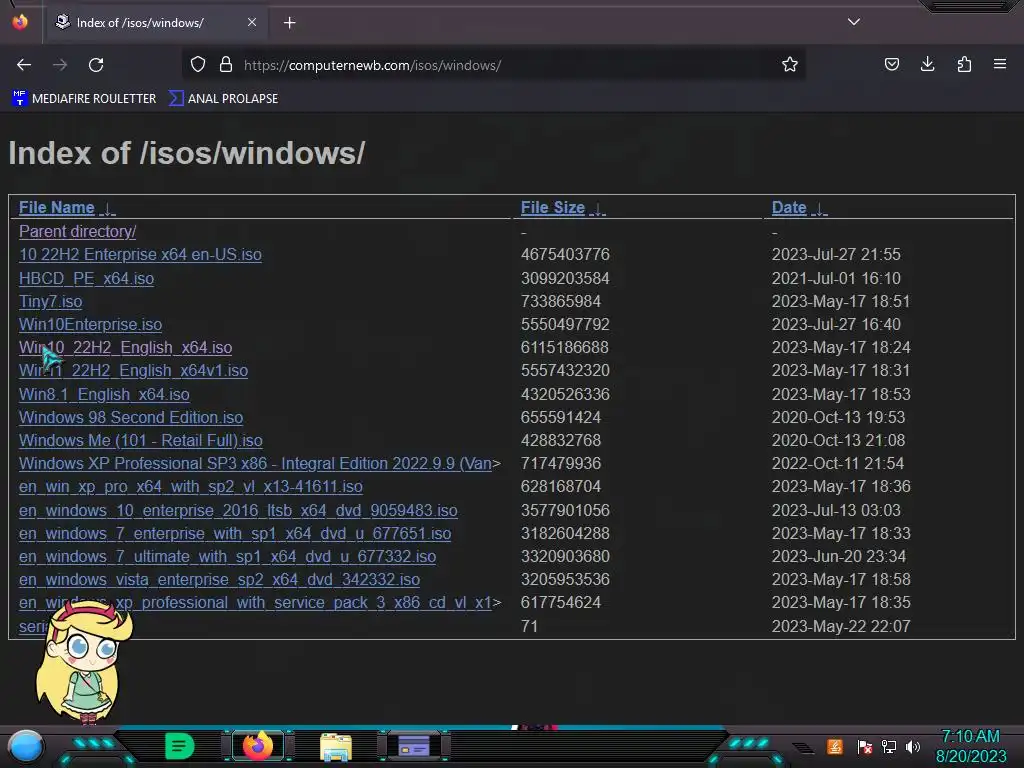Viewport: 1024px width, 768px height.
Task: Open File Explorer from the taskbar
Action: (336, 746)
